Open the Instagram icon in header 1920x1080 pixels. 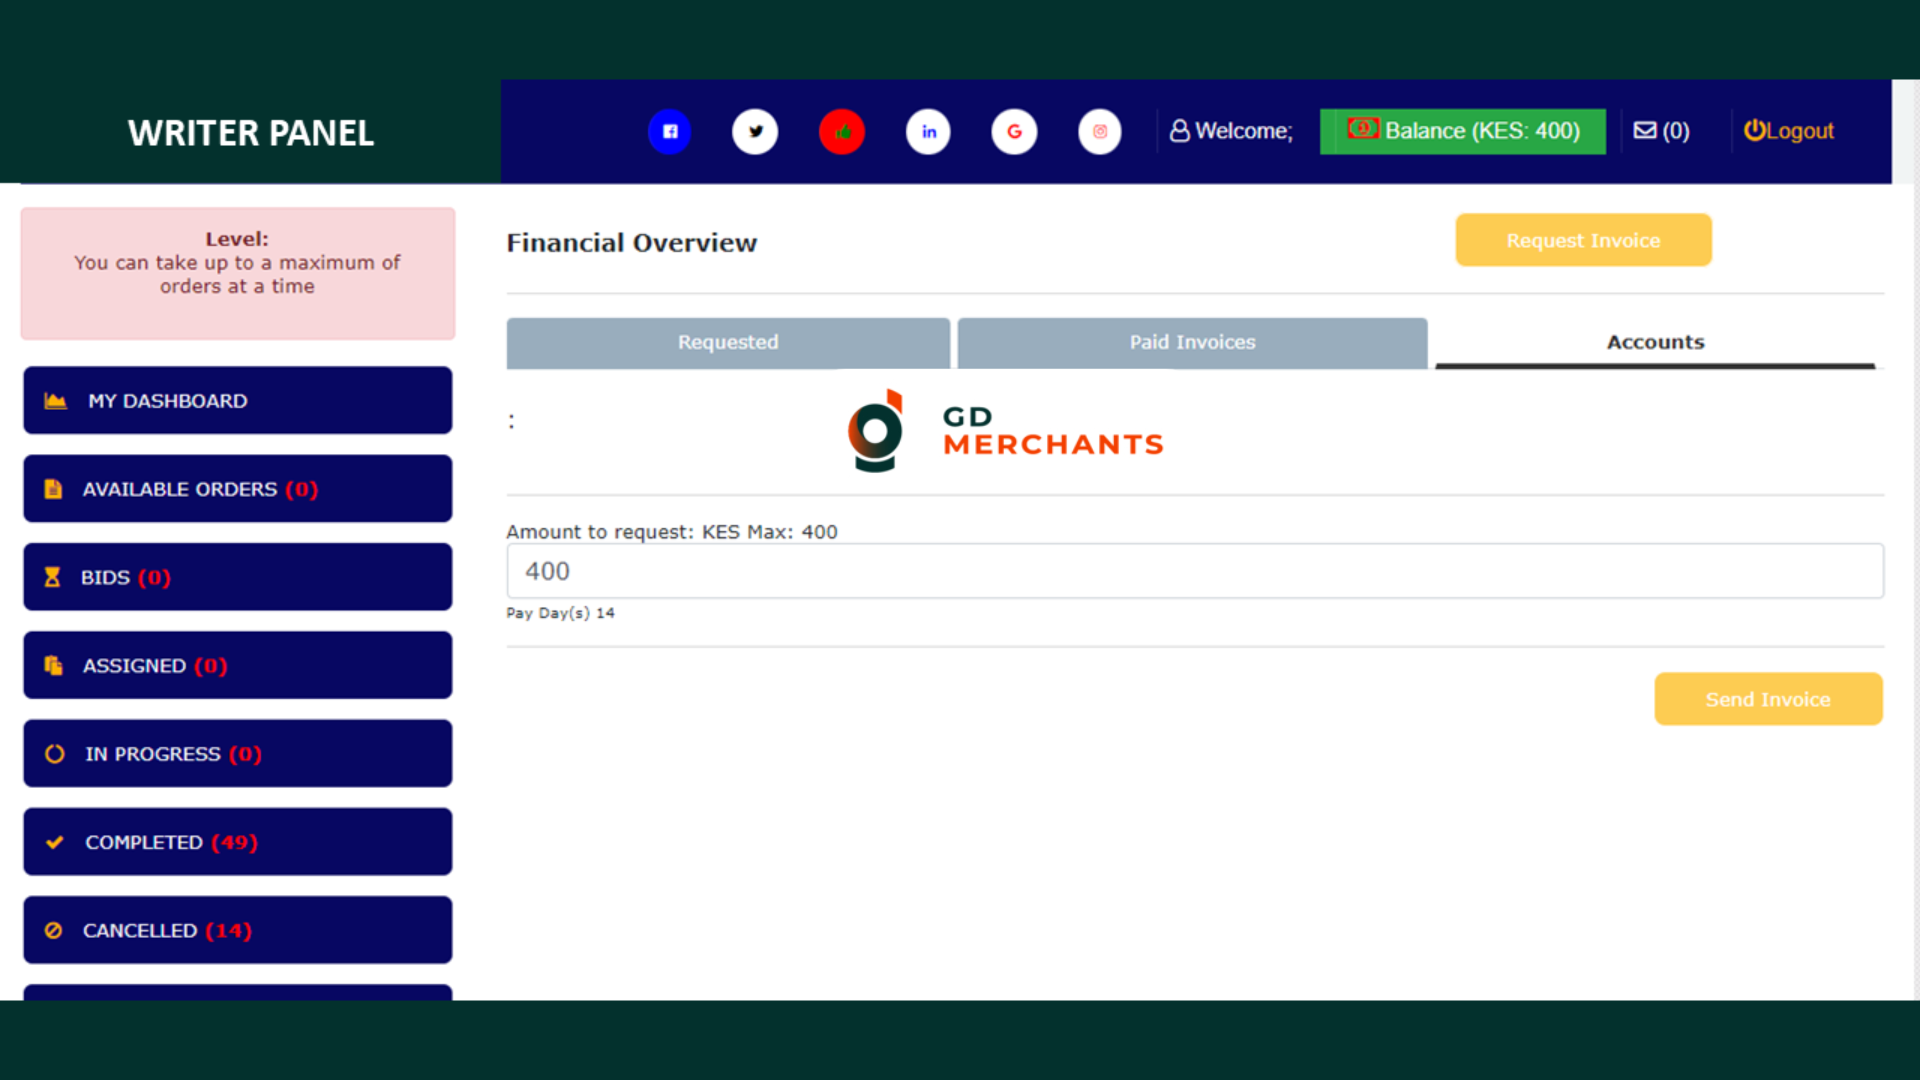click(1100, 131)
